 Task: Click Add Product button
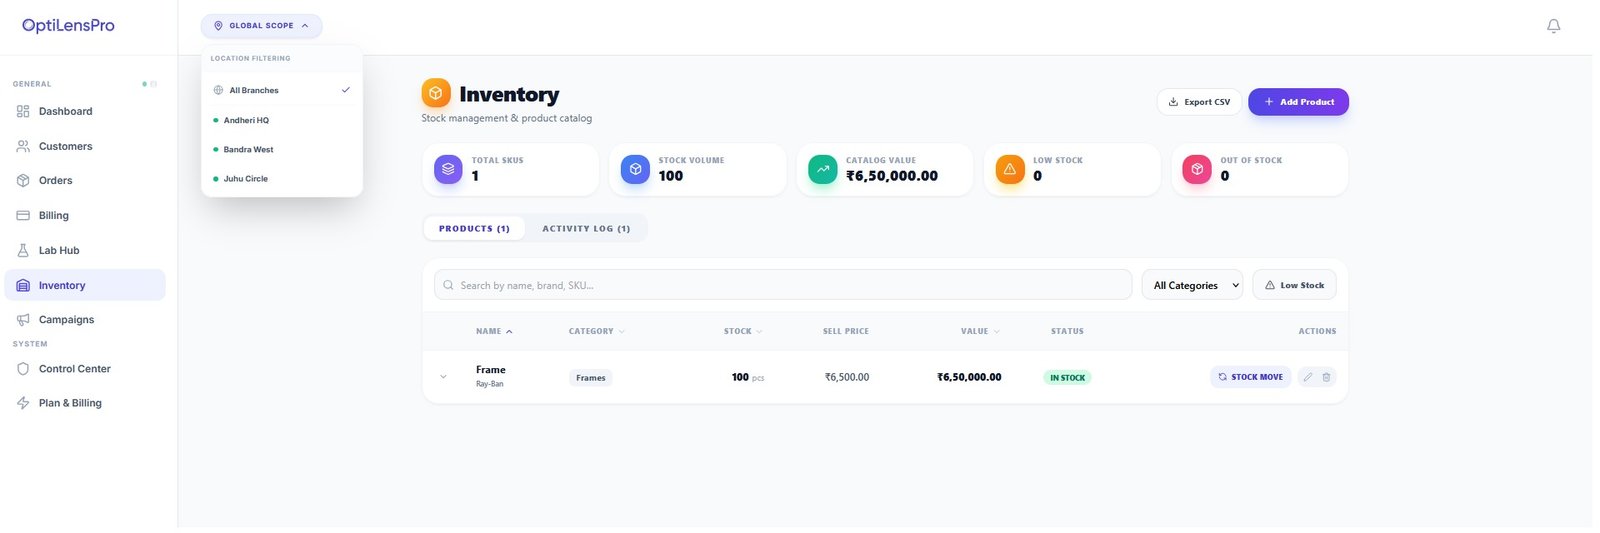[x=1298, y=102]
